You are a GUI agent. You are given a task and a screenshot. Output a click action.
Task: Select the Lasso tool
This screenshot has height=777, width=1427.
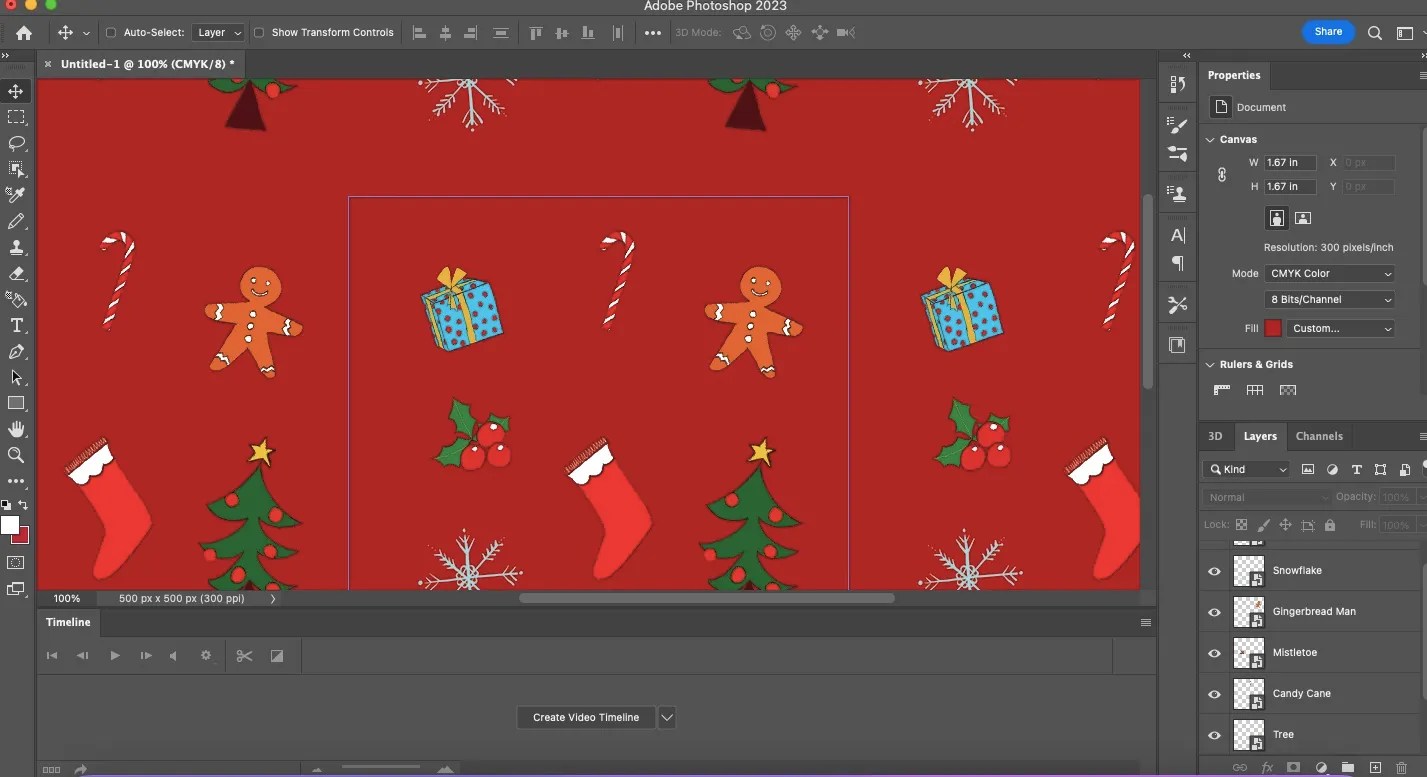point(16,143)
